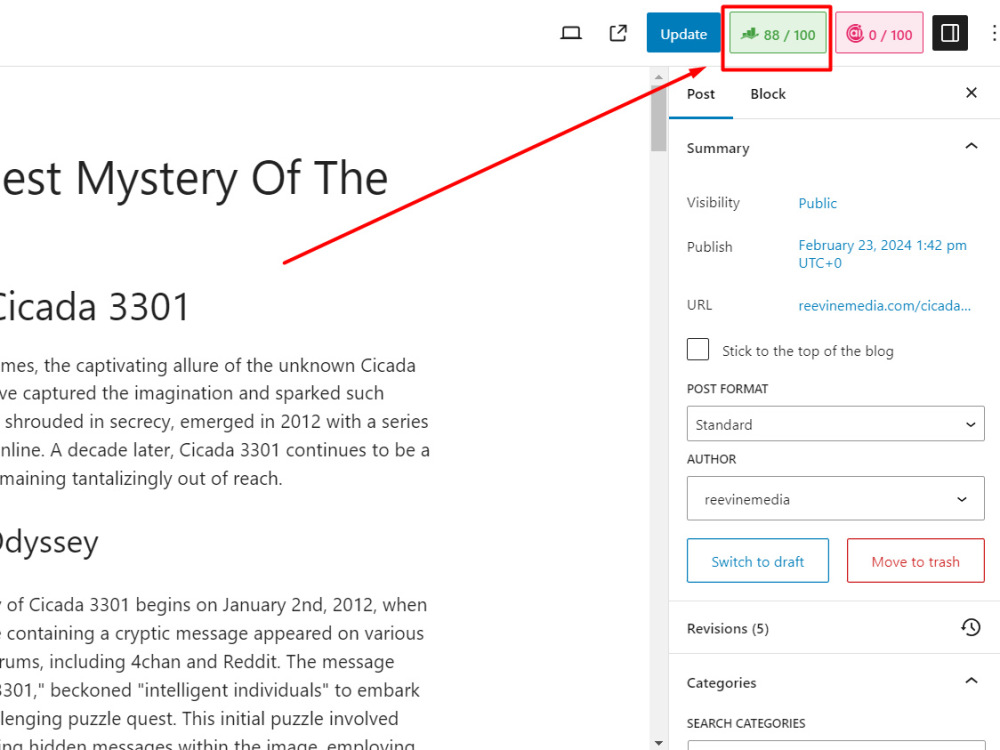Open the Rank Math SEO score 88/100

(x=777, y=34)
